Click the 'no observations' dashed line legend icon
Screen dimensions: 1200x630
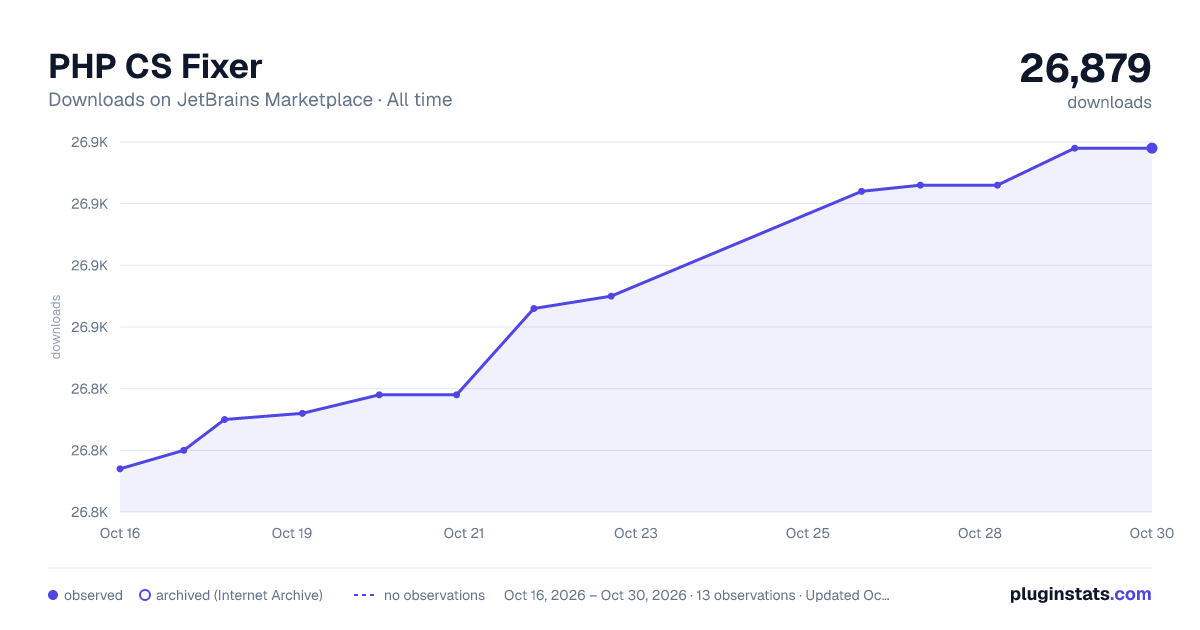tap(364, 595)
